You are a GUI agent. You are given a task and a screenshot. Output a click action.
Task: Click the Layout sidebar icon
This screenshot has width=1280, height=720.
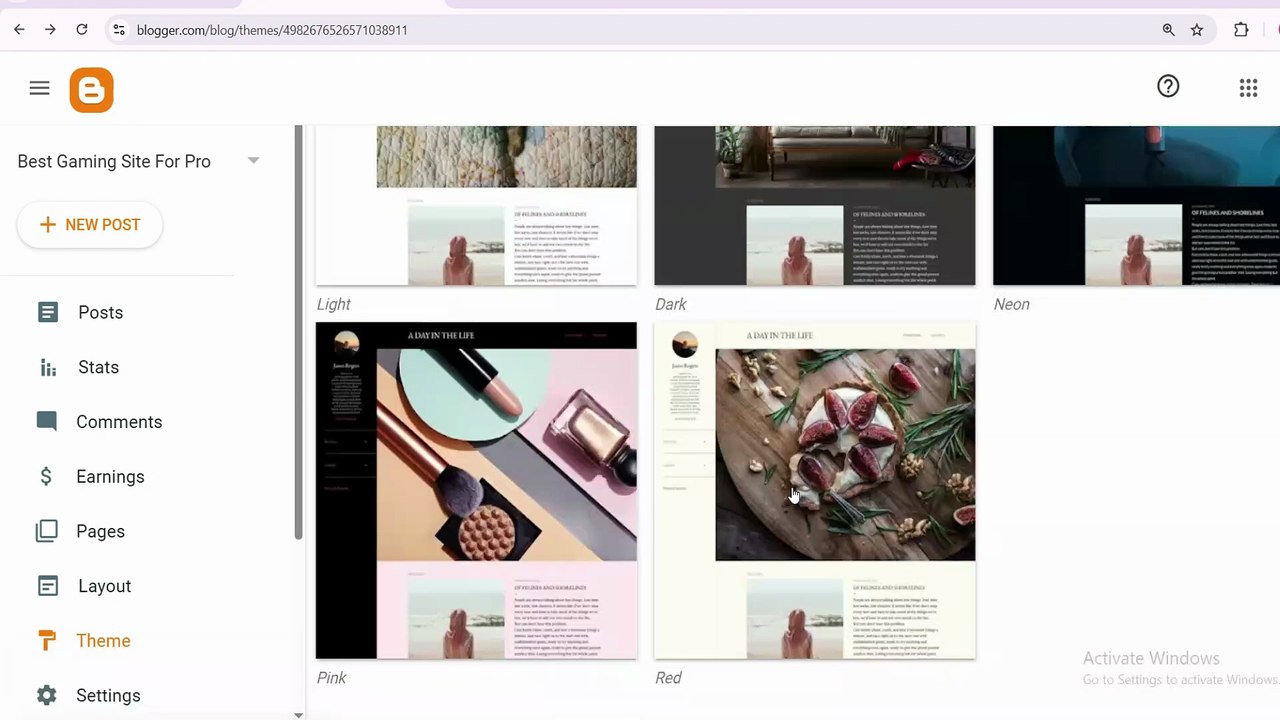[47, 586]
